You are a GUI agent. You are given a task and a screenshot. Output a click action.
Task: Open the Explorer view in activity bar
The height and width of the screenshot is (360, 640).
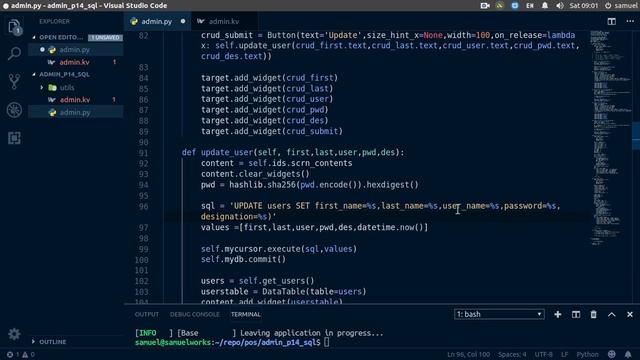[14, 27]
